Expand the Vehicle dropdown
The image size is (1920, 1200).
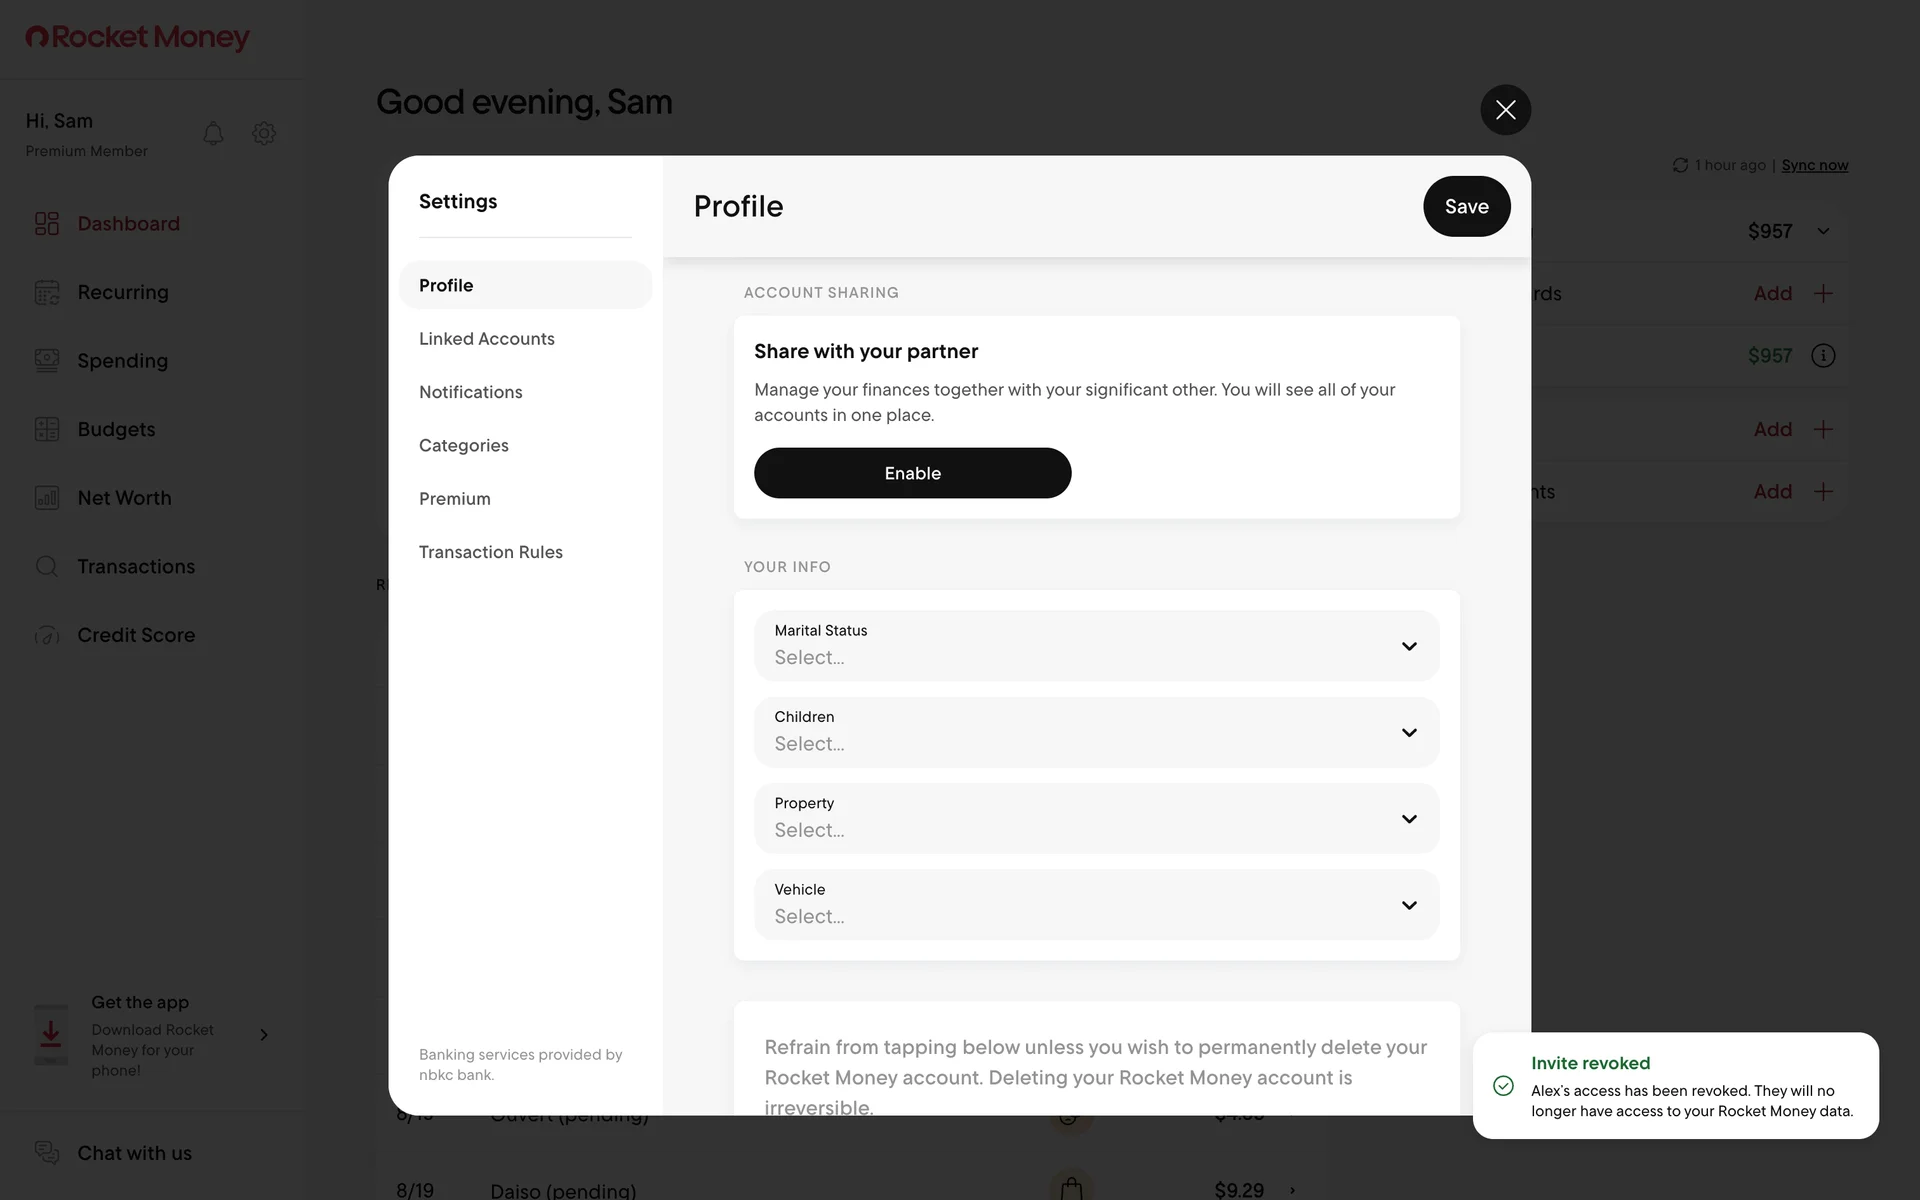click(1096, 905)
